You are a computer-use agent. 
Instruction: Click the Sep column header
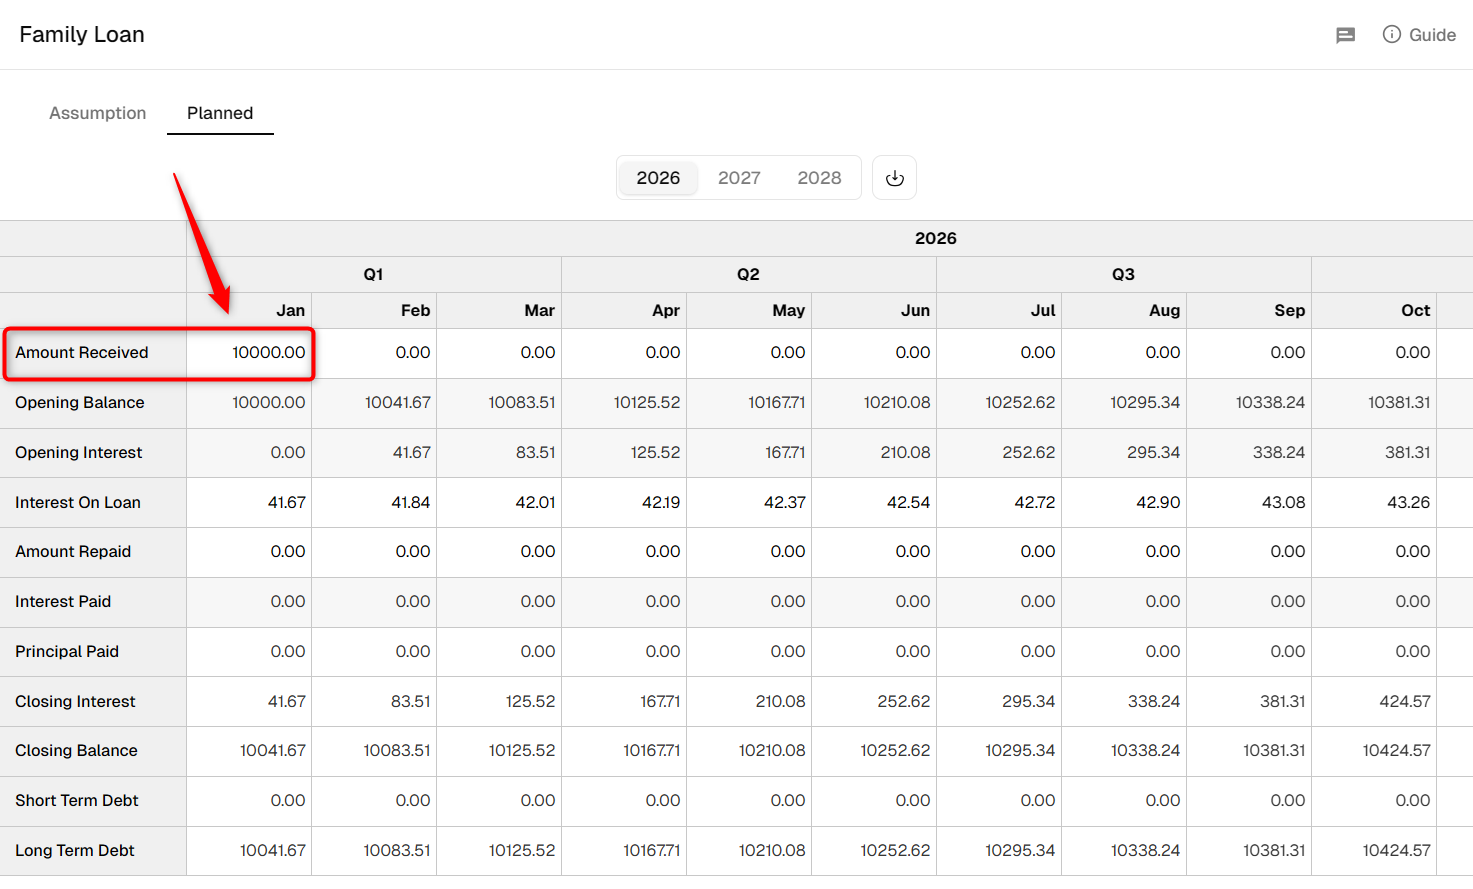click(x=1290, y=311)
